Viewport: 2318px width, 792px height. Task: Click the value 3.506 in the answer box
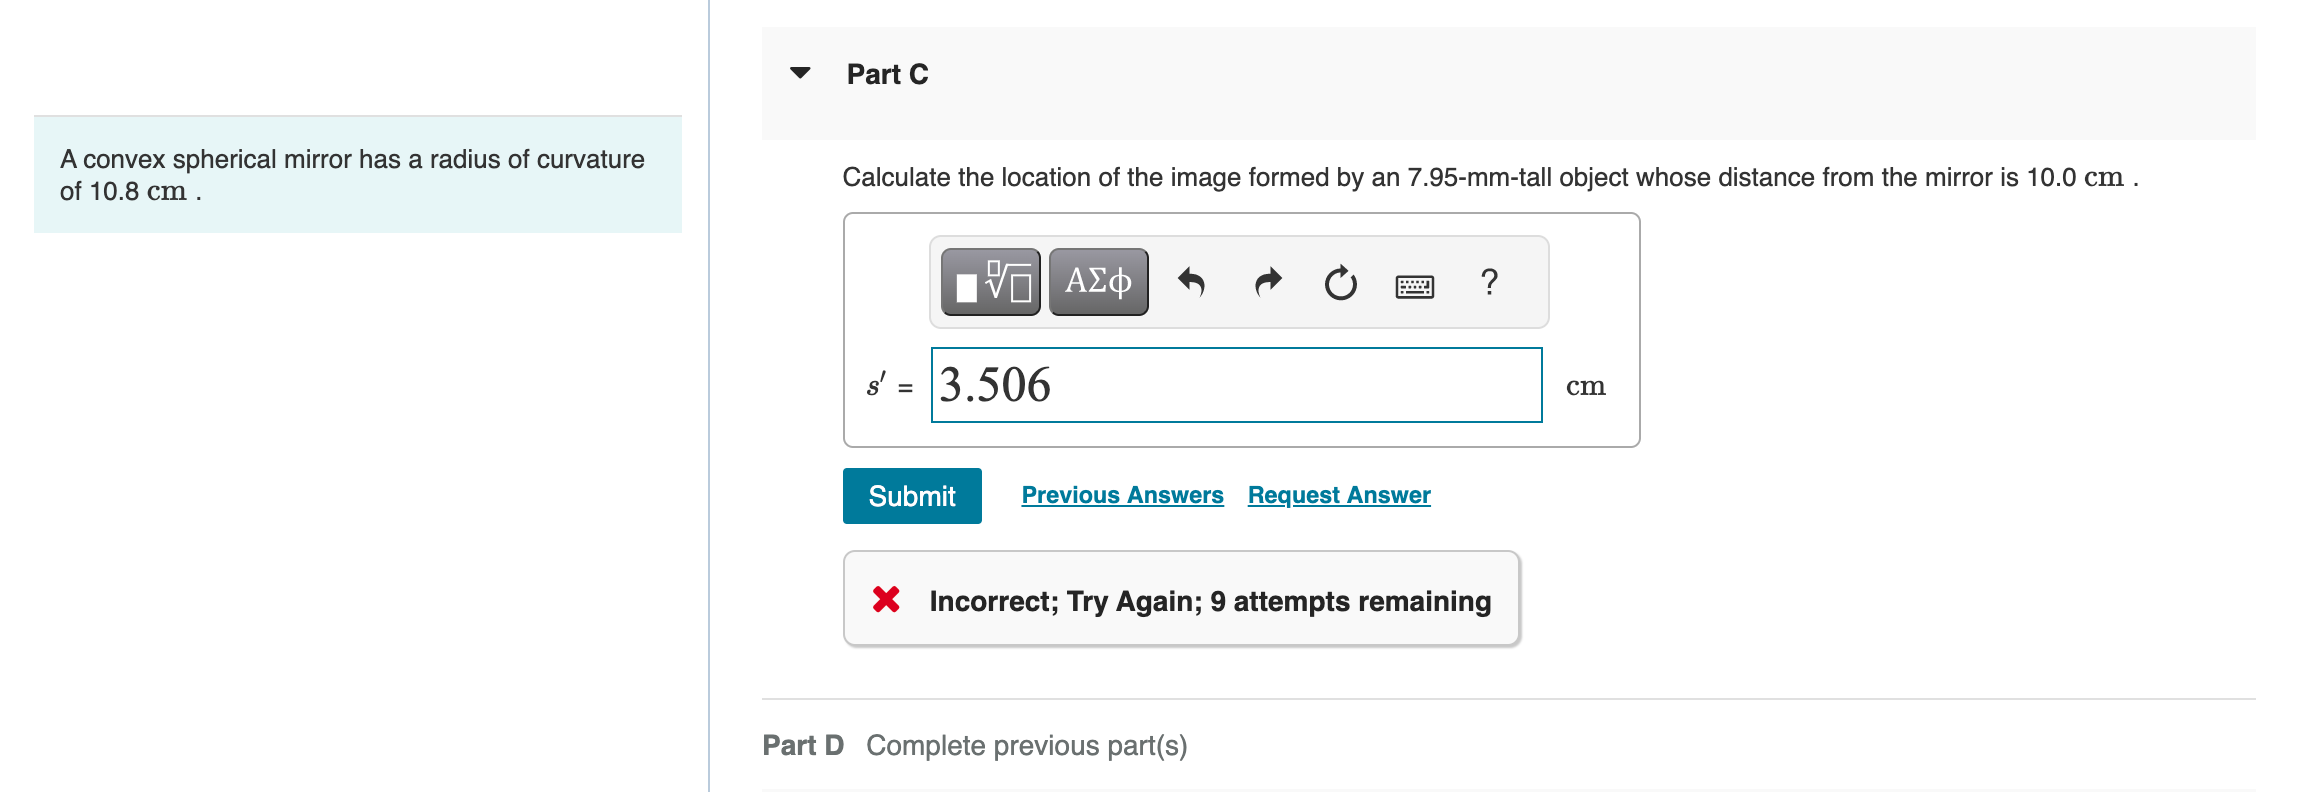pyautogui.click(x=995, y=385)
